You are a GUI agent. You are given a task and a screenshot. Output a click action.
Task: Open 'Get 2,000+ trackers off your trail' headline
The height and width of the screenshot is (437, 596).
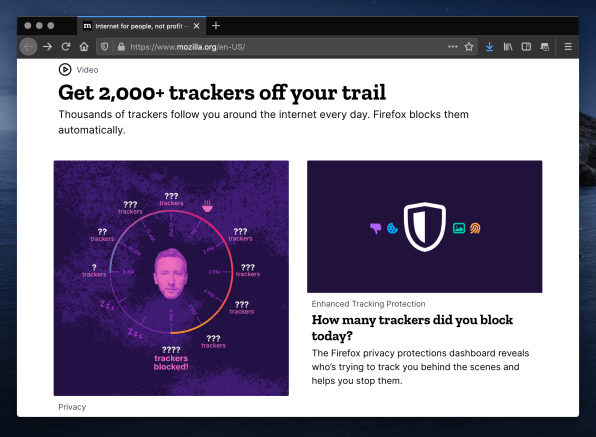[x=222, y=93]
